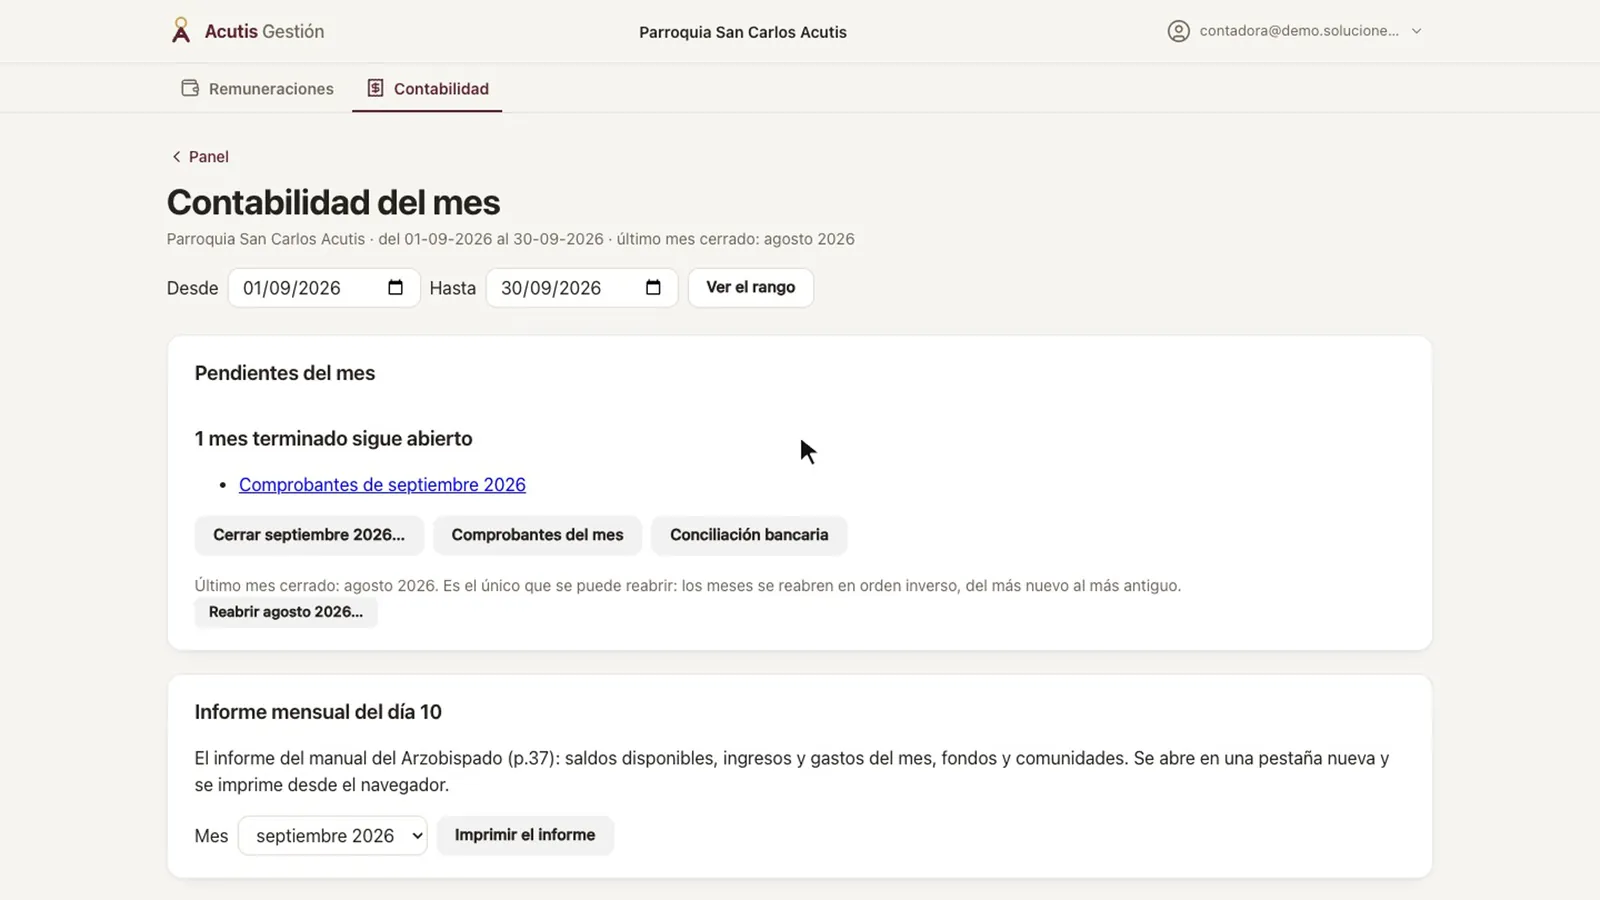Click the Ver el rango button
1600x900 pixels.
coord(751,287)
